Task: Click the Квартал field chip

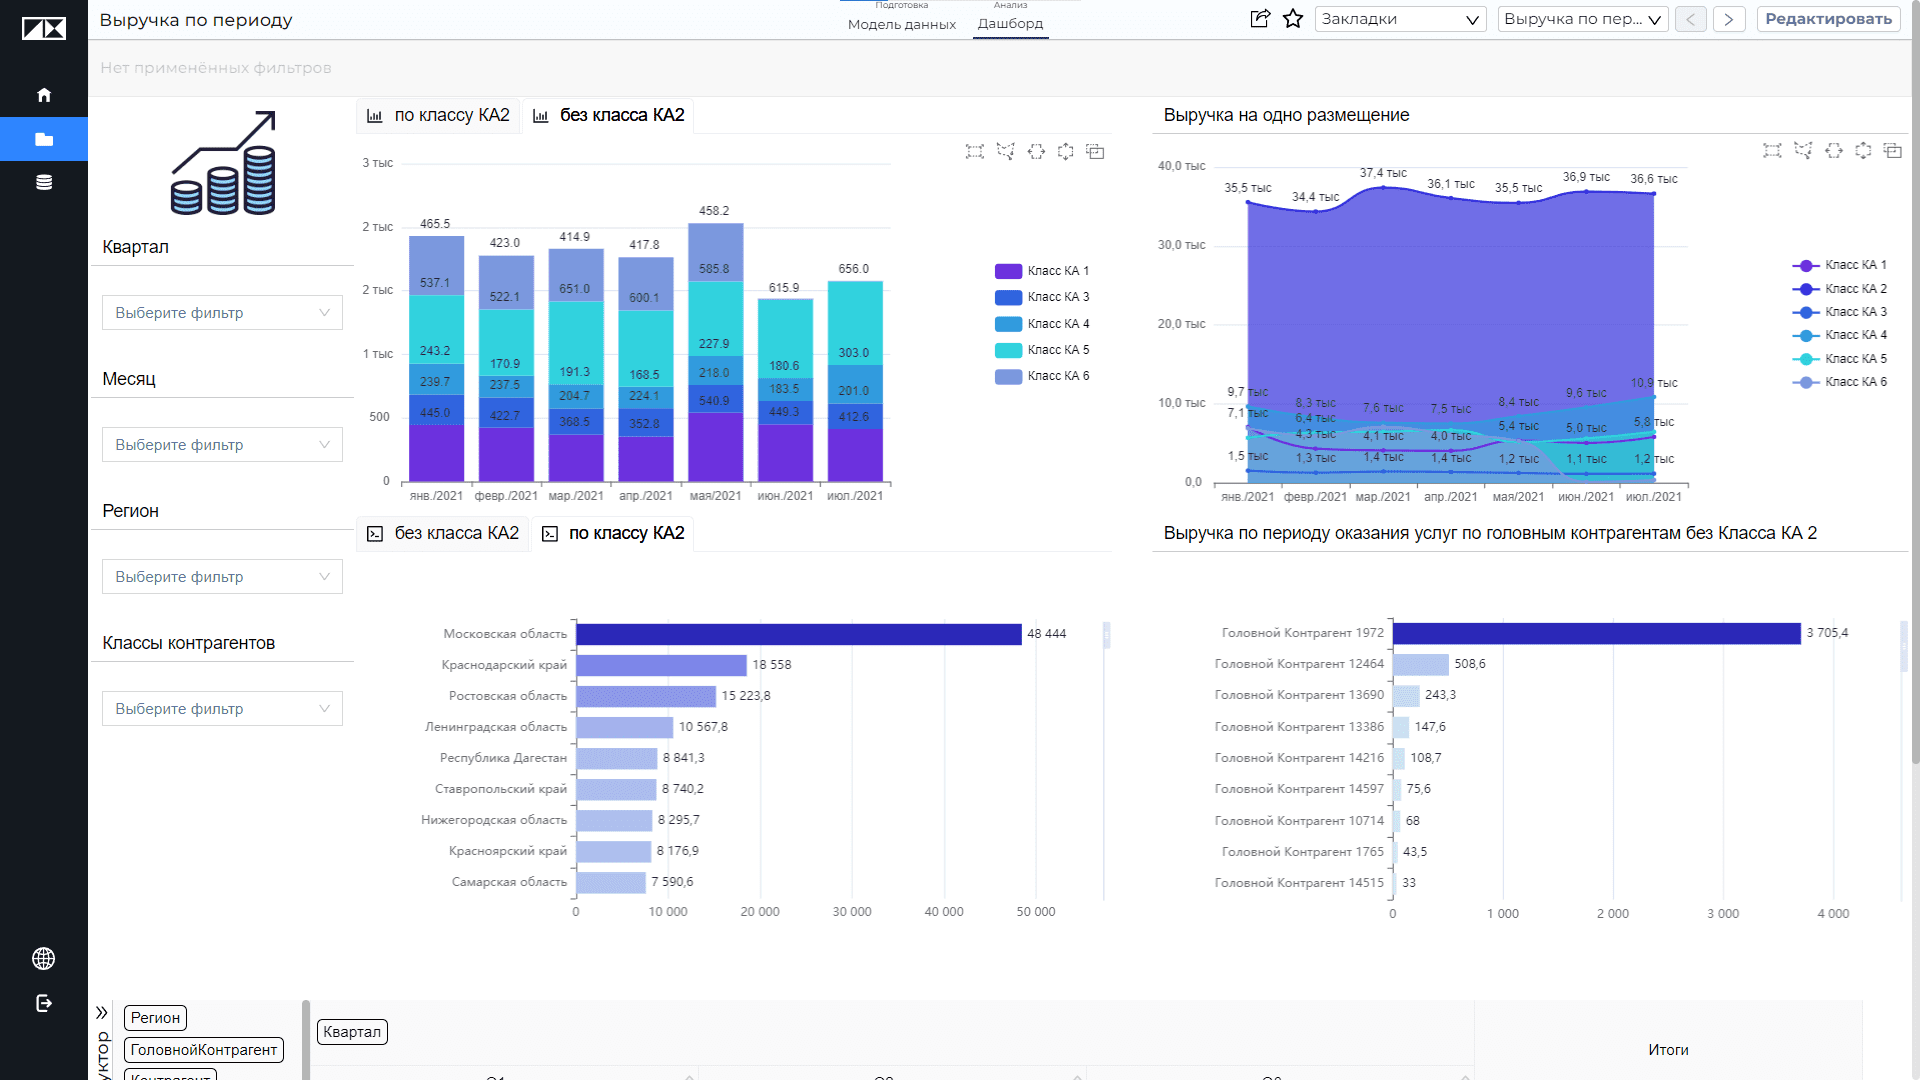Action: (x=352, y=1032)
